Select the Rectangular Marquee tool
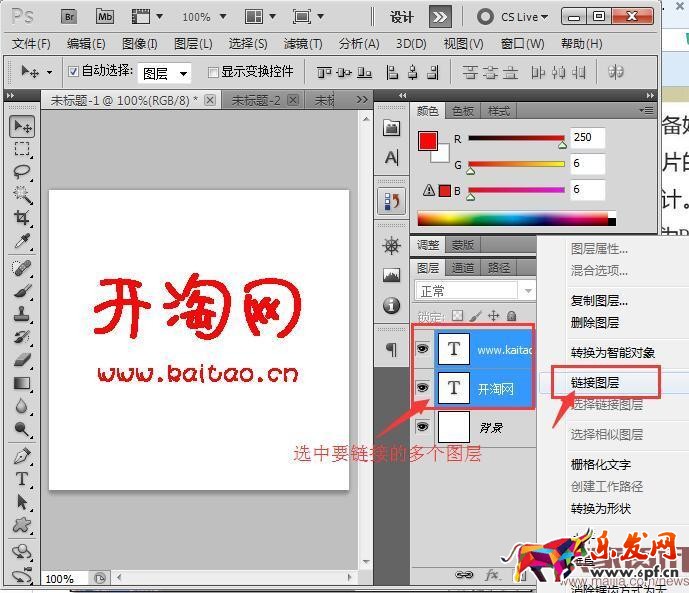689x593 pixels. 22,149
